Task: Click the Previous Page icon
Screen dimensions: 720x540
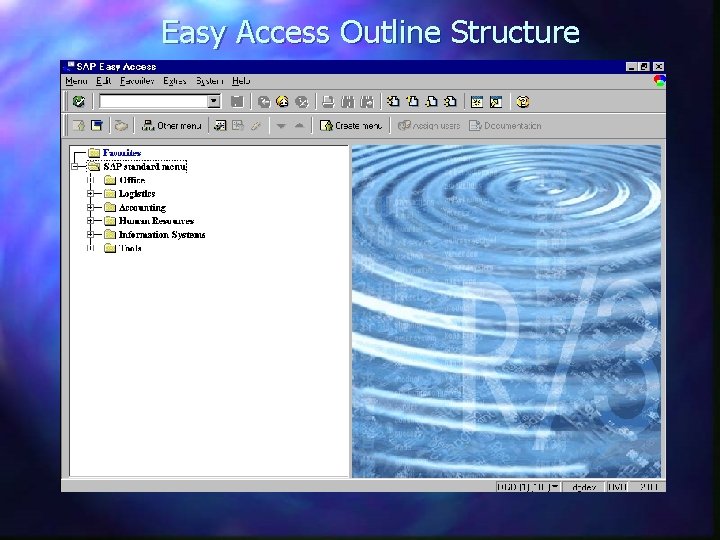Action: click(x=412, y=101)
